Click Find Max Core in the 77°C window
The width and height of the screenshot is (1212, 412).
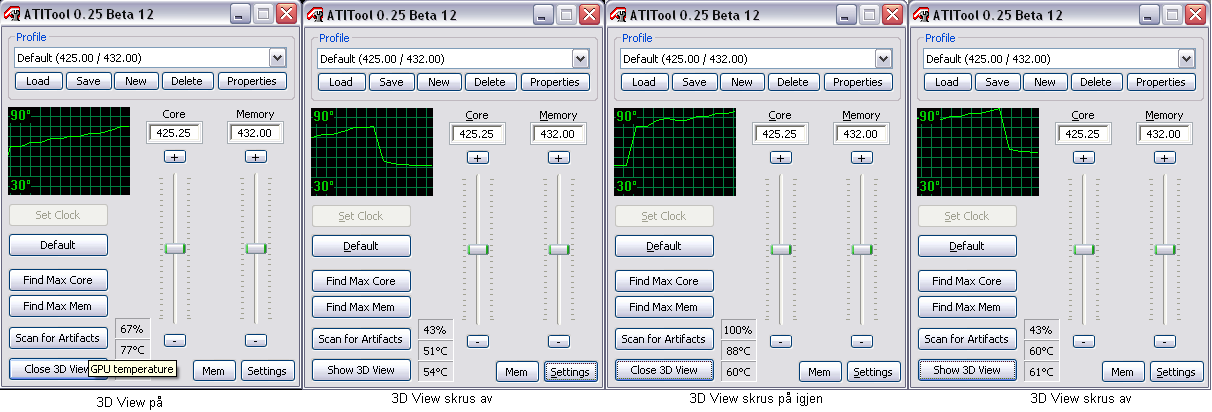(58, 281)
